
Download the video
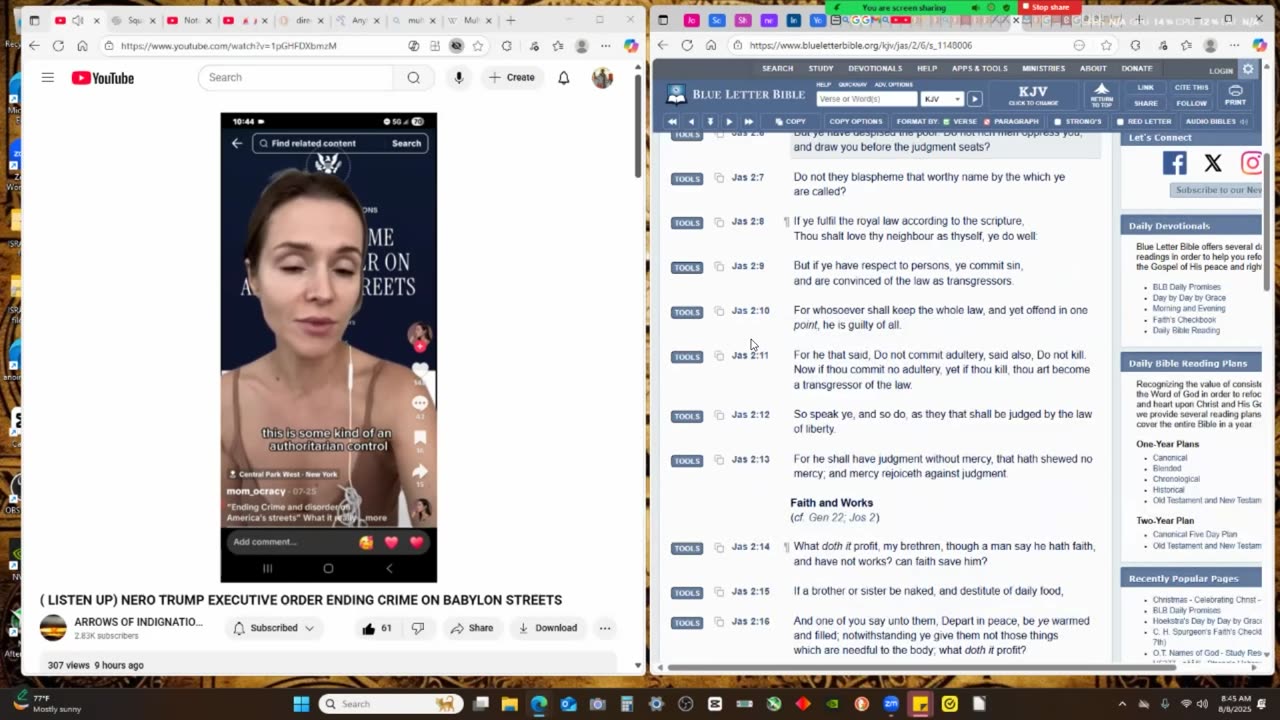tap(548, 628)
